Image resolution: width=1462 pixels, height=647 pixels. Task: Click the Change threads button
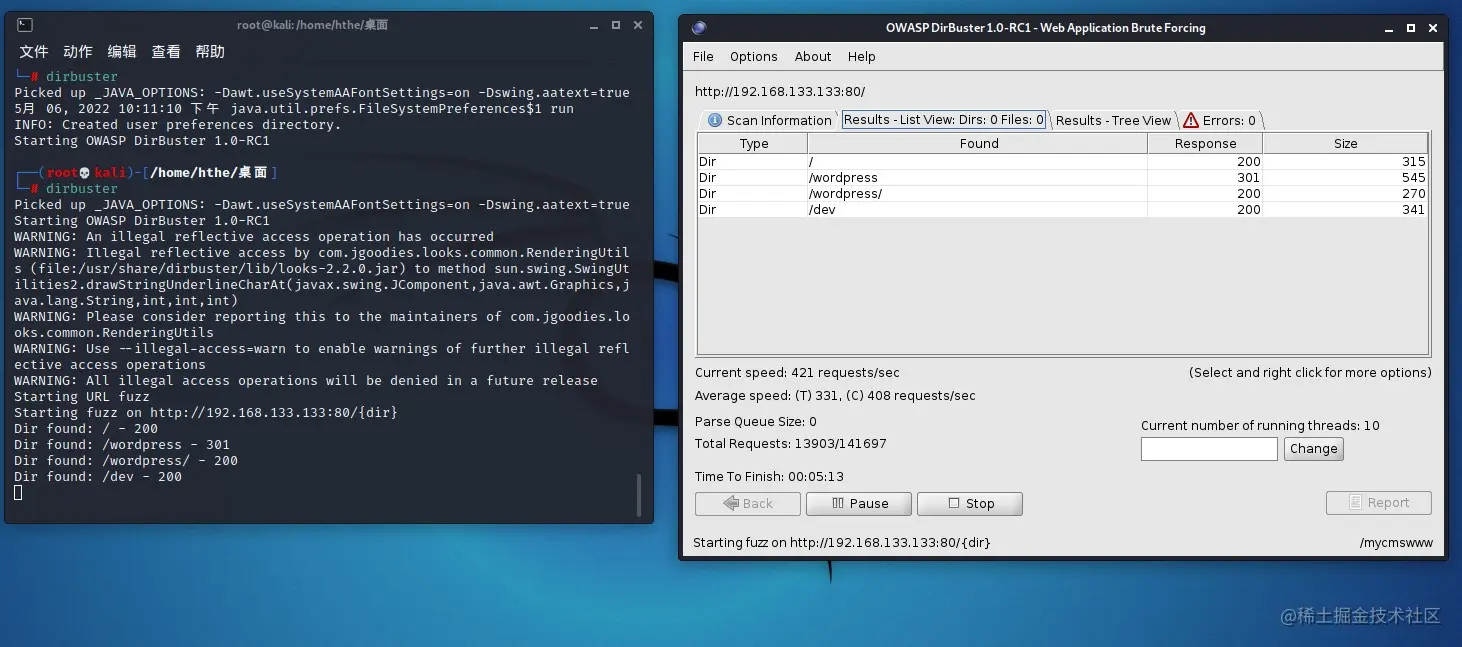click(1313, 449)
